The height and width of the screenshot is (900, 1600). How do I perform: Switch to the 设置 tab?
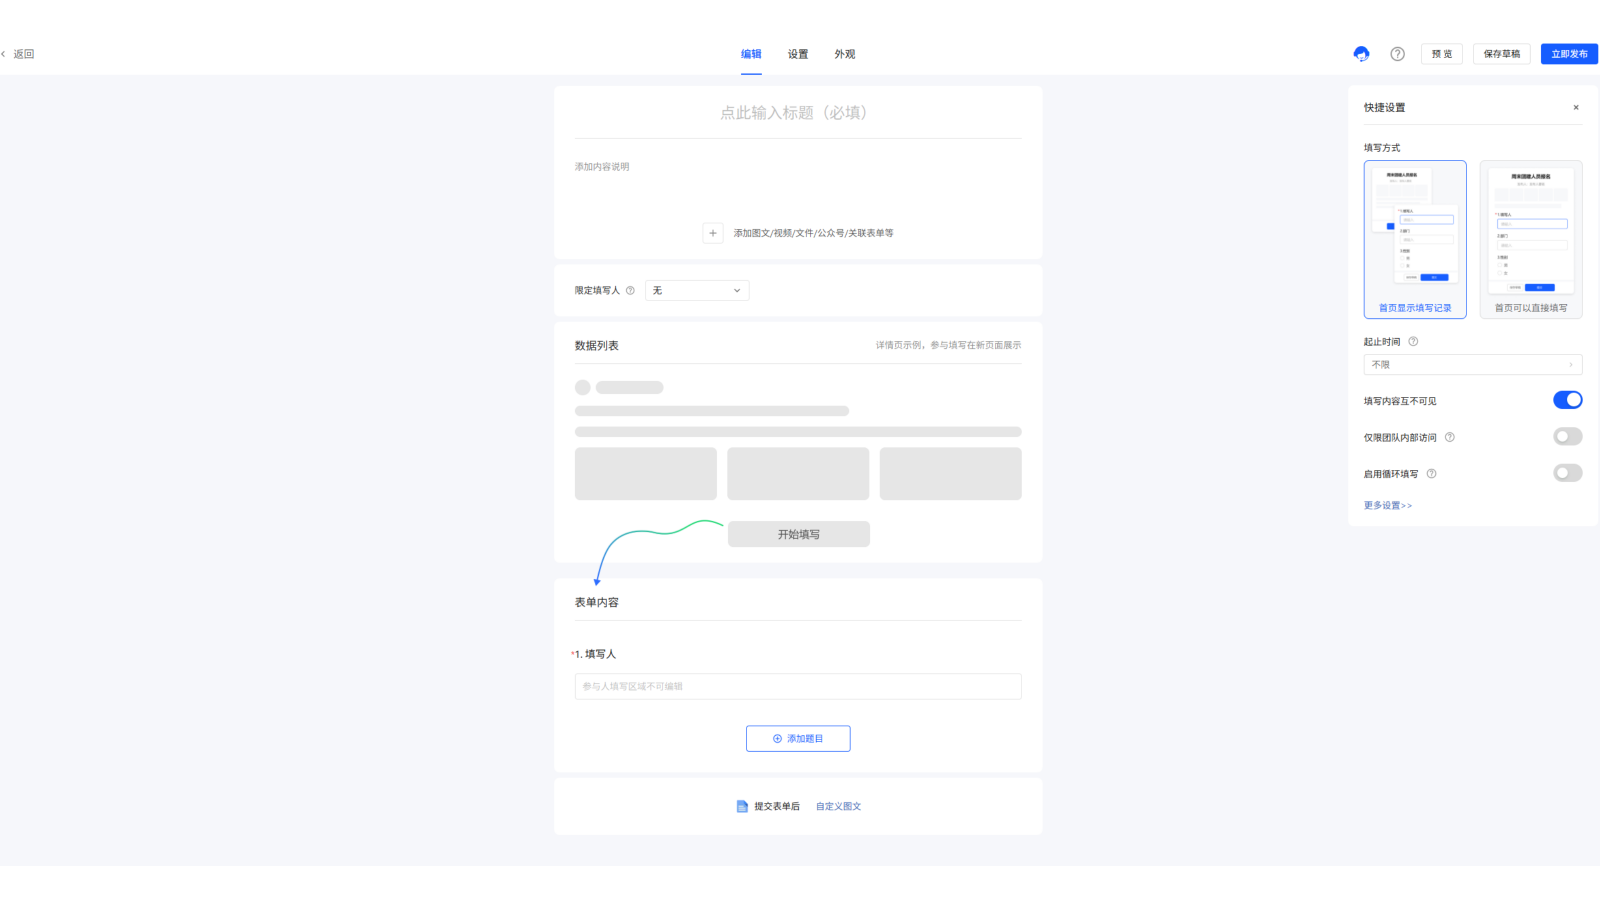coord(798,54)
